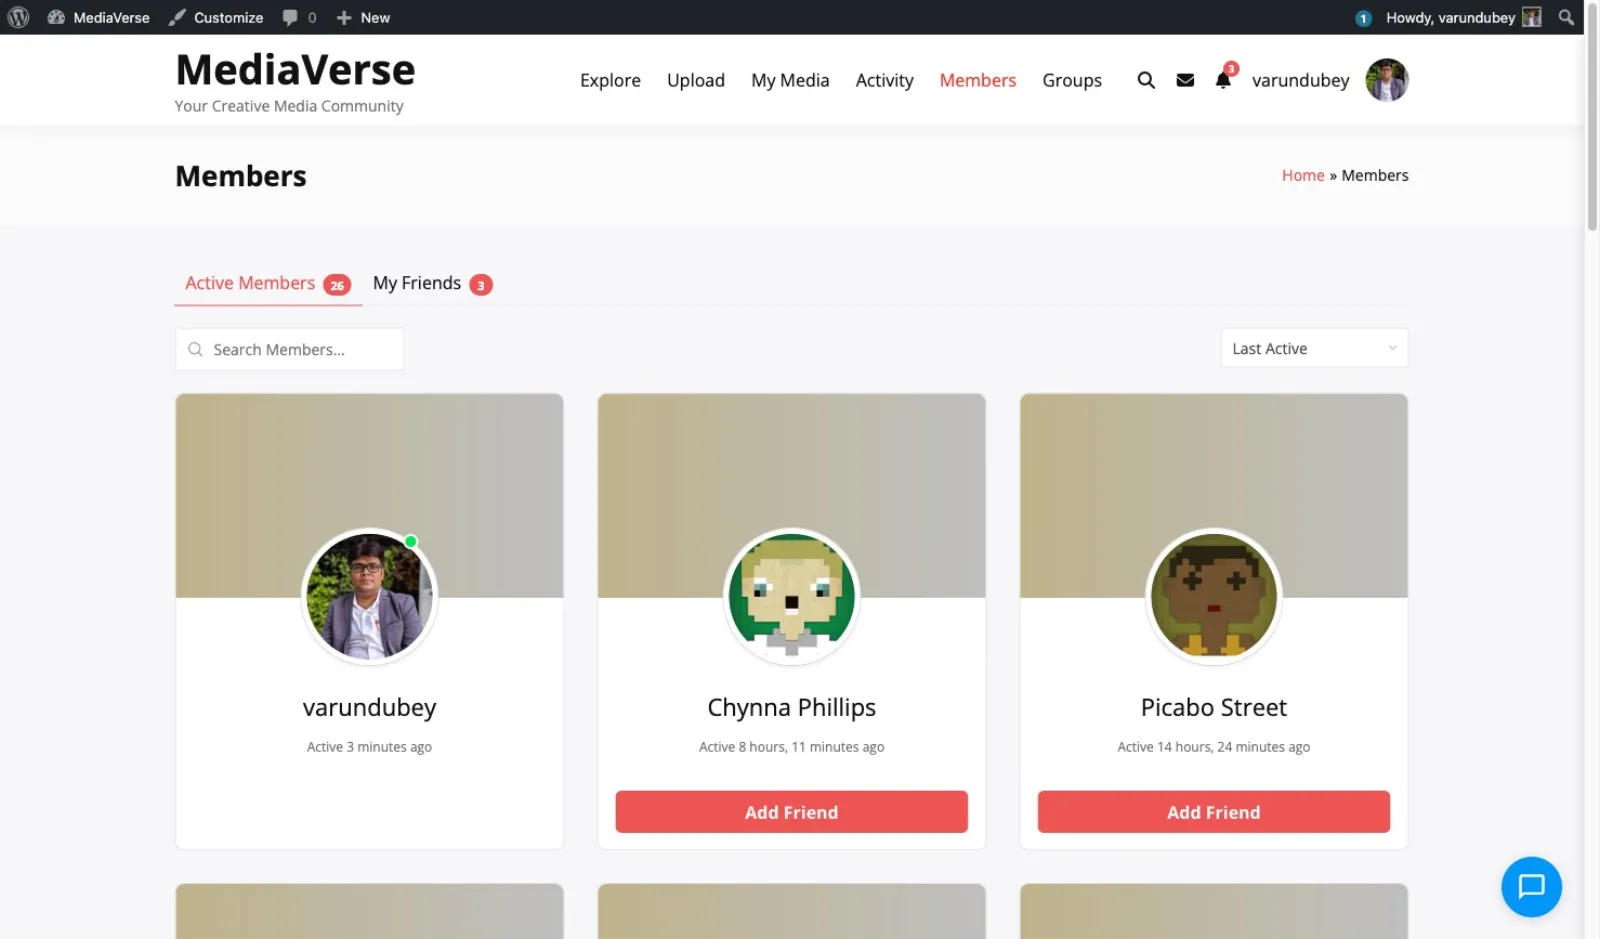
Task: Open messages envelope icon
Action: 1185,80
